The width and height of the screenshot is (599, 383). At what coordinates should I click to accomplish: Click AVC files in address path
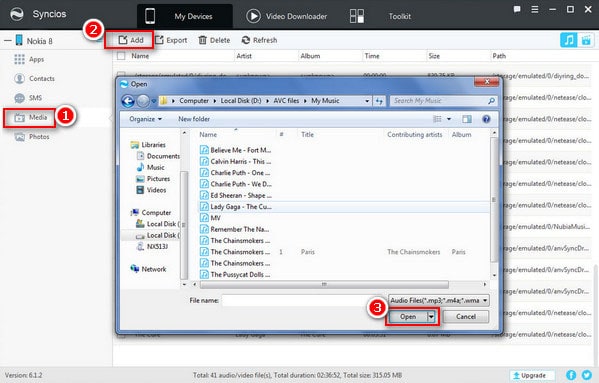(x=286, y=101)
